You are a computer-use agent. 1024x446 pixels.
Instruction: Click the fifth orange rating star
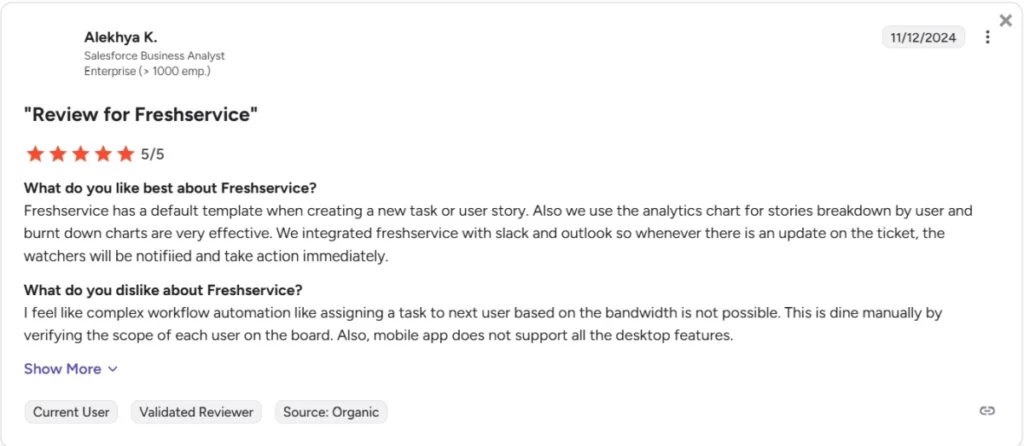(125, 154)
